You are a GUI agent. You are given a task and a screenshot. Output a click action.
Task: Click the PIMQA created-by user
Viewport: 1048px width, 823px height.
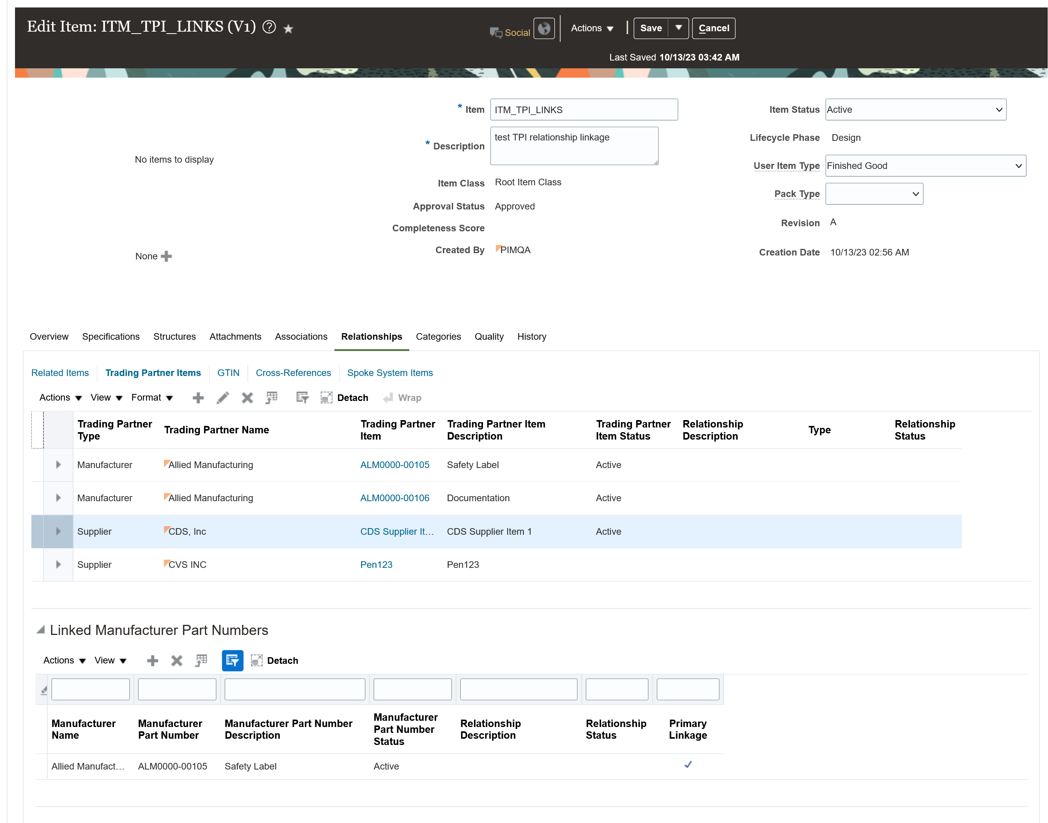point(515,250)
